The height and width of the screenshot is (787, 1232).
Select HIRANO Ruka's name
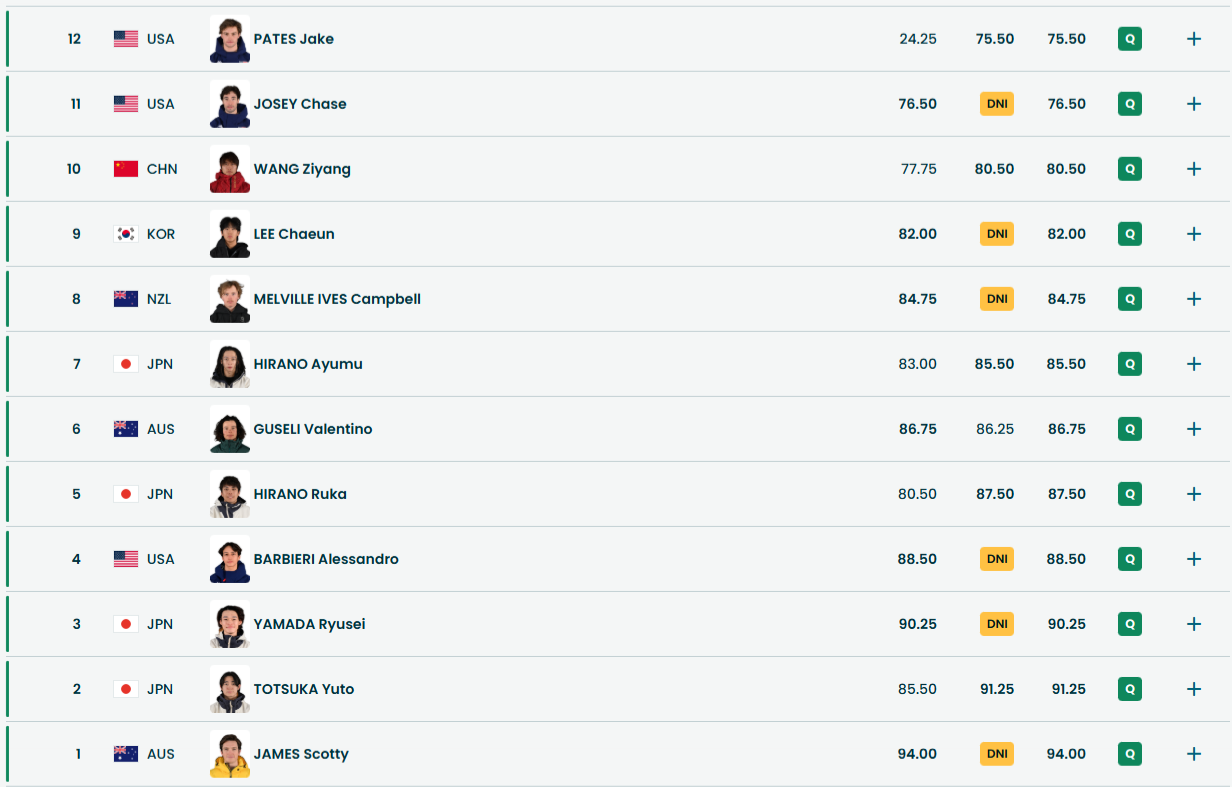300,494
